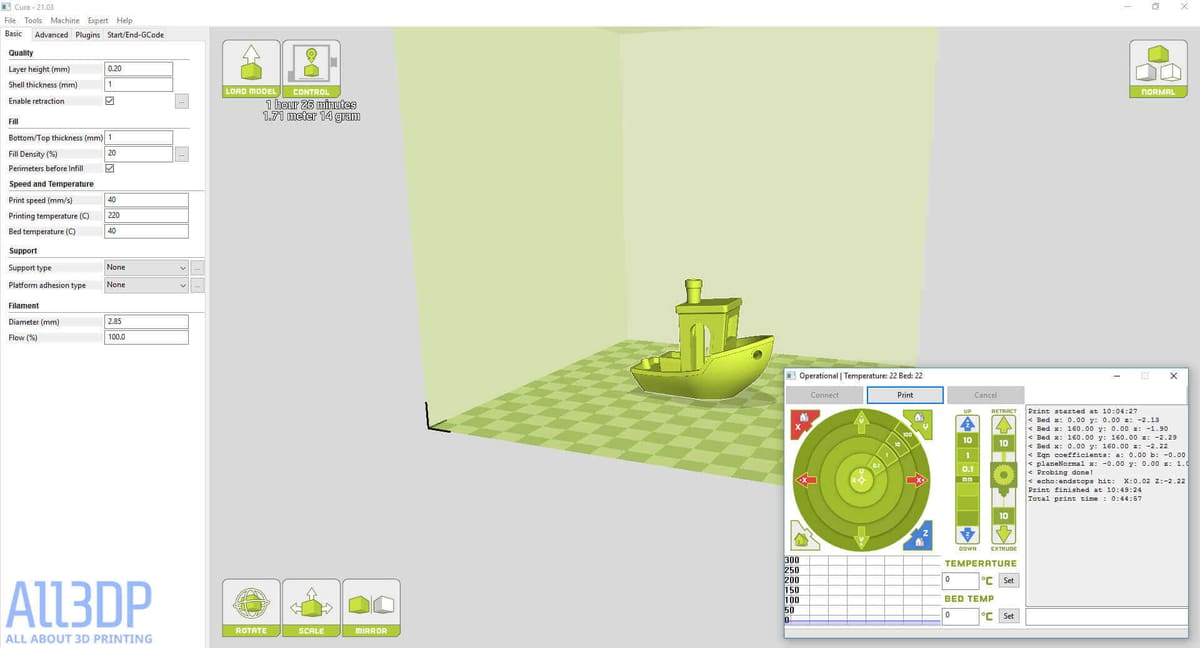Click the extruder gear icon
Viewport: 1200px width, 648px height.
(1003, 474)
